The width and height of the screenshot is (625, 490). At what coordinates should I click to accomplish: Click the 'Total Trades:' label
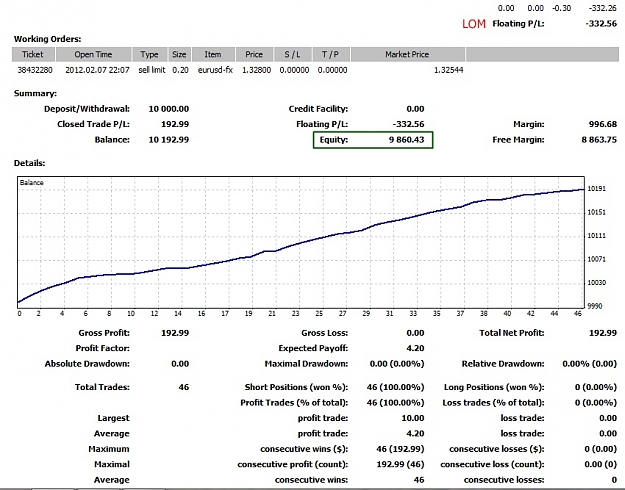(x=102, y=387)
